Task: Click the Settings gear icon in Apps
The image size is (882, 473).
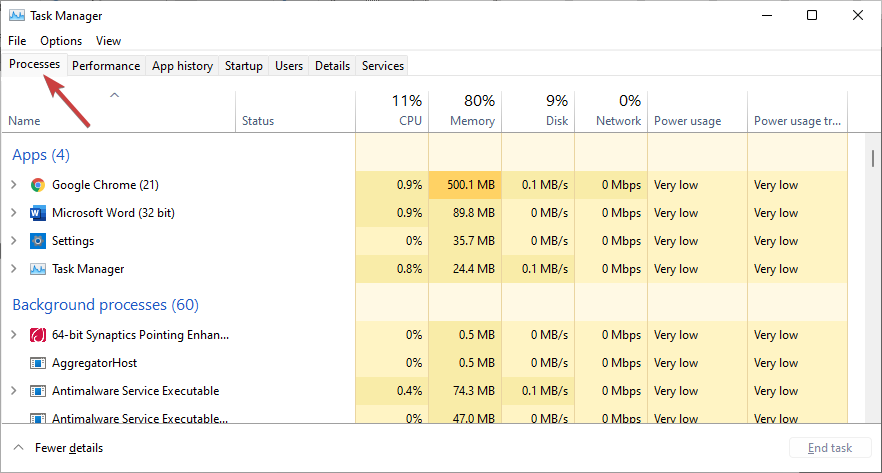Action: click(x=38, y=241)
